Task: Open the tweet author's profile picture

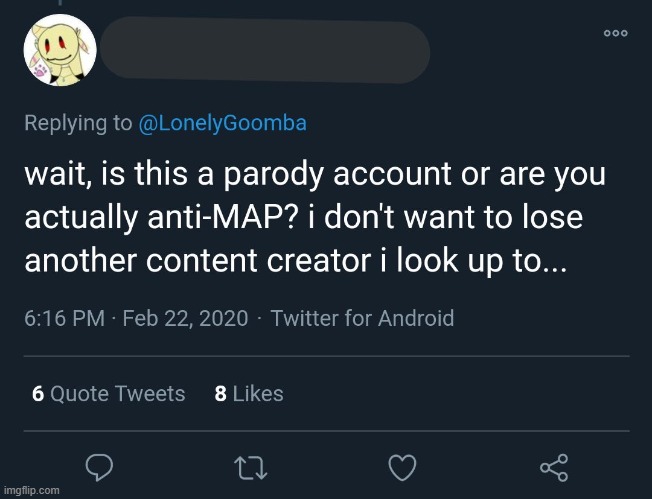Action: pyautogui.click(x=60, y=50)
